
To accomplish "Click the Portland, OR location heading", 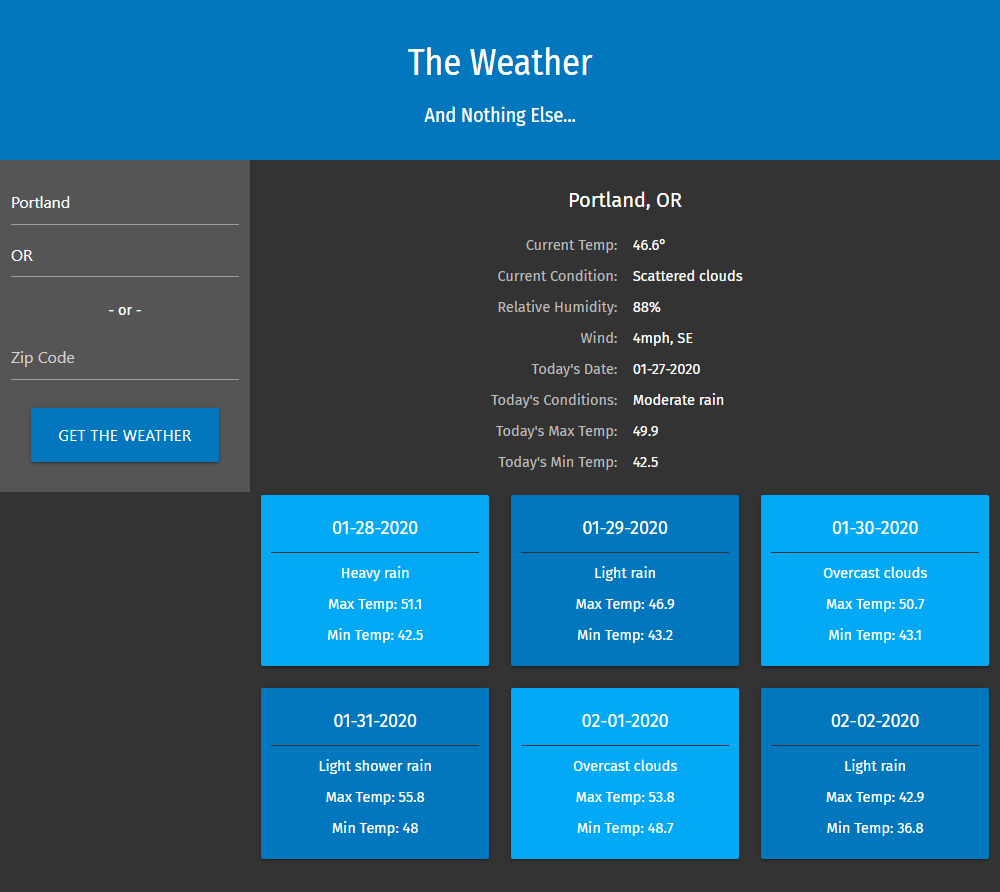I will (x=625, y=200).
